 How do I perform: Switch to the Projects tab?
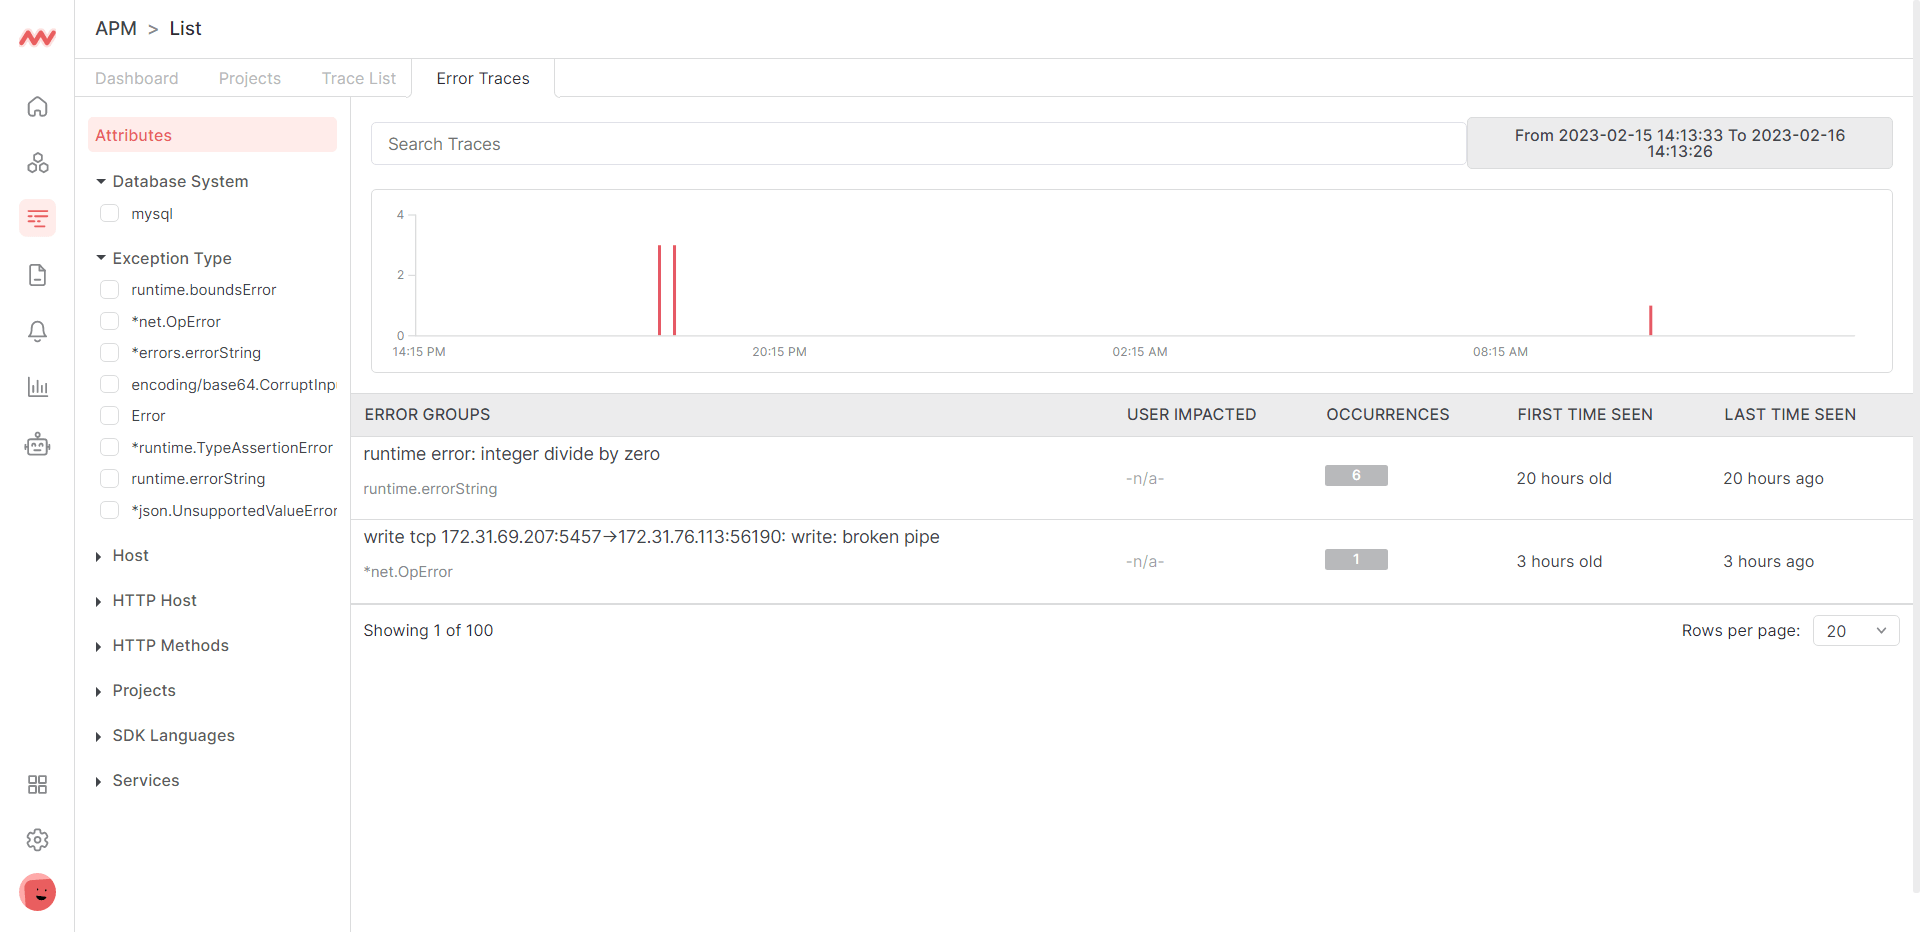coord(250,78)
